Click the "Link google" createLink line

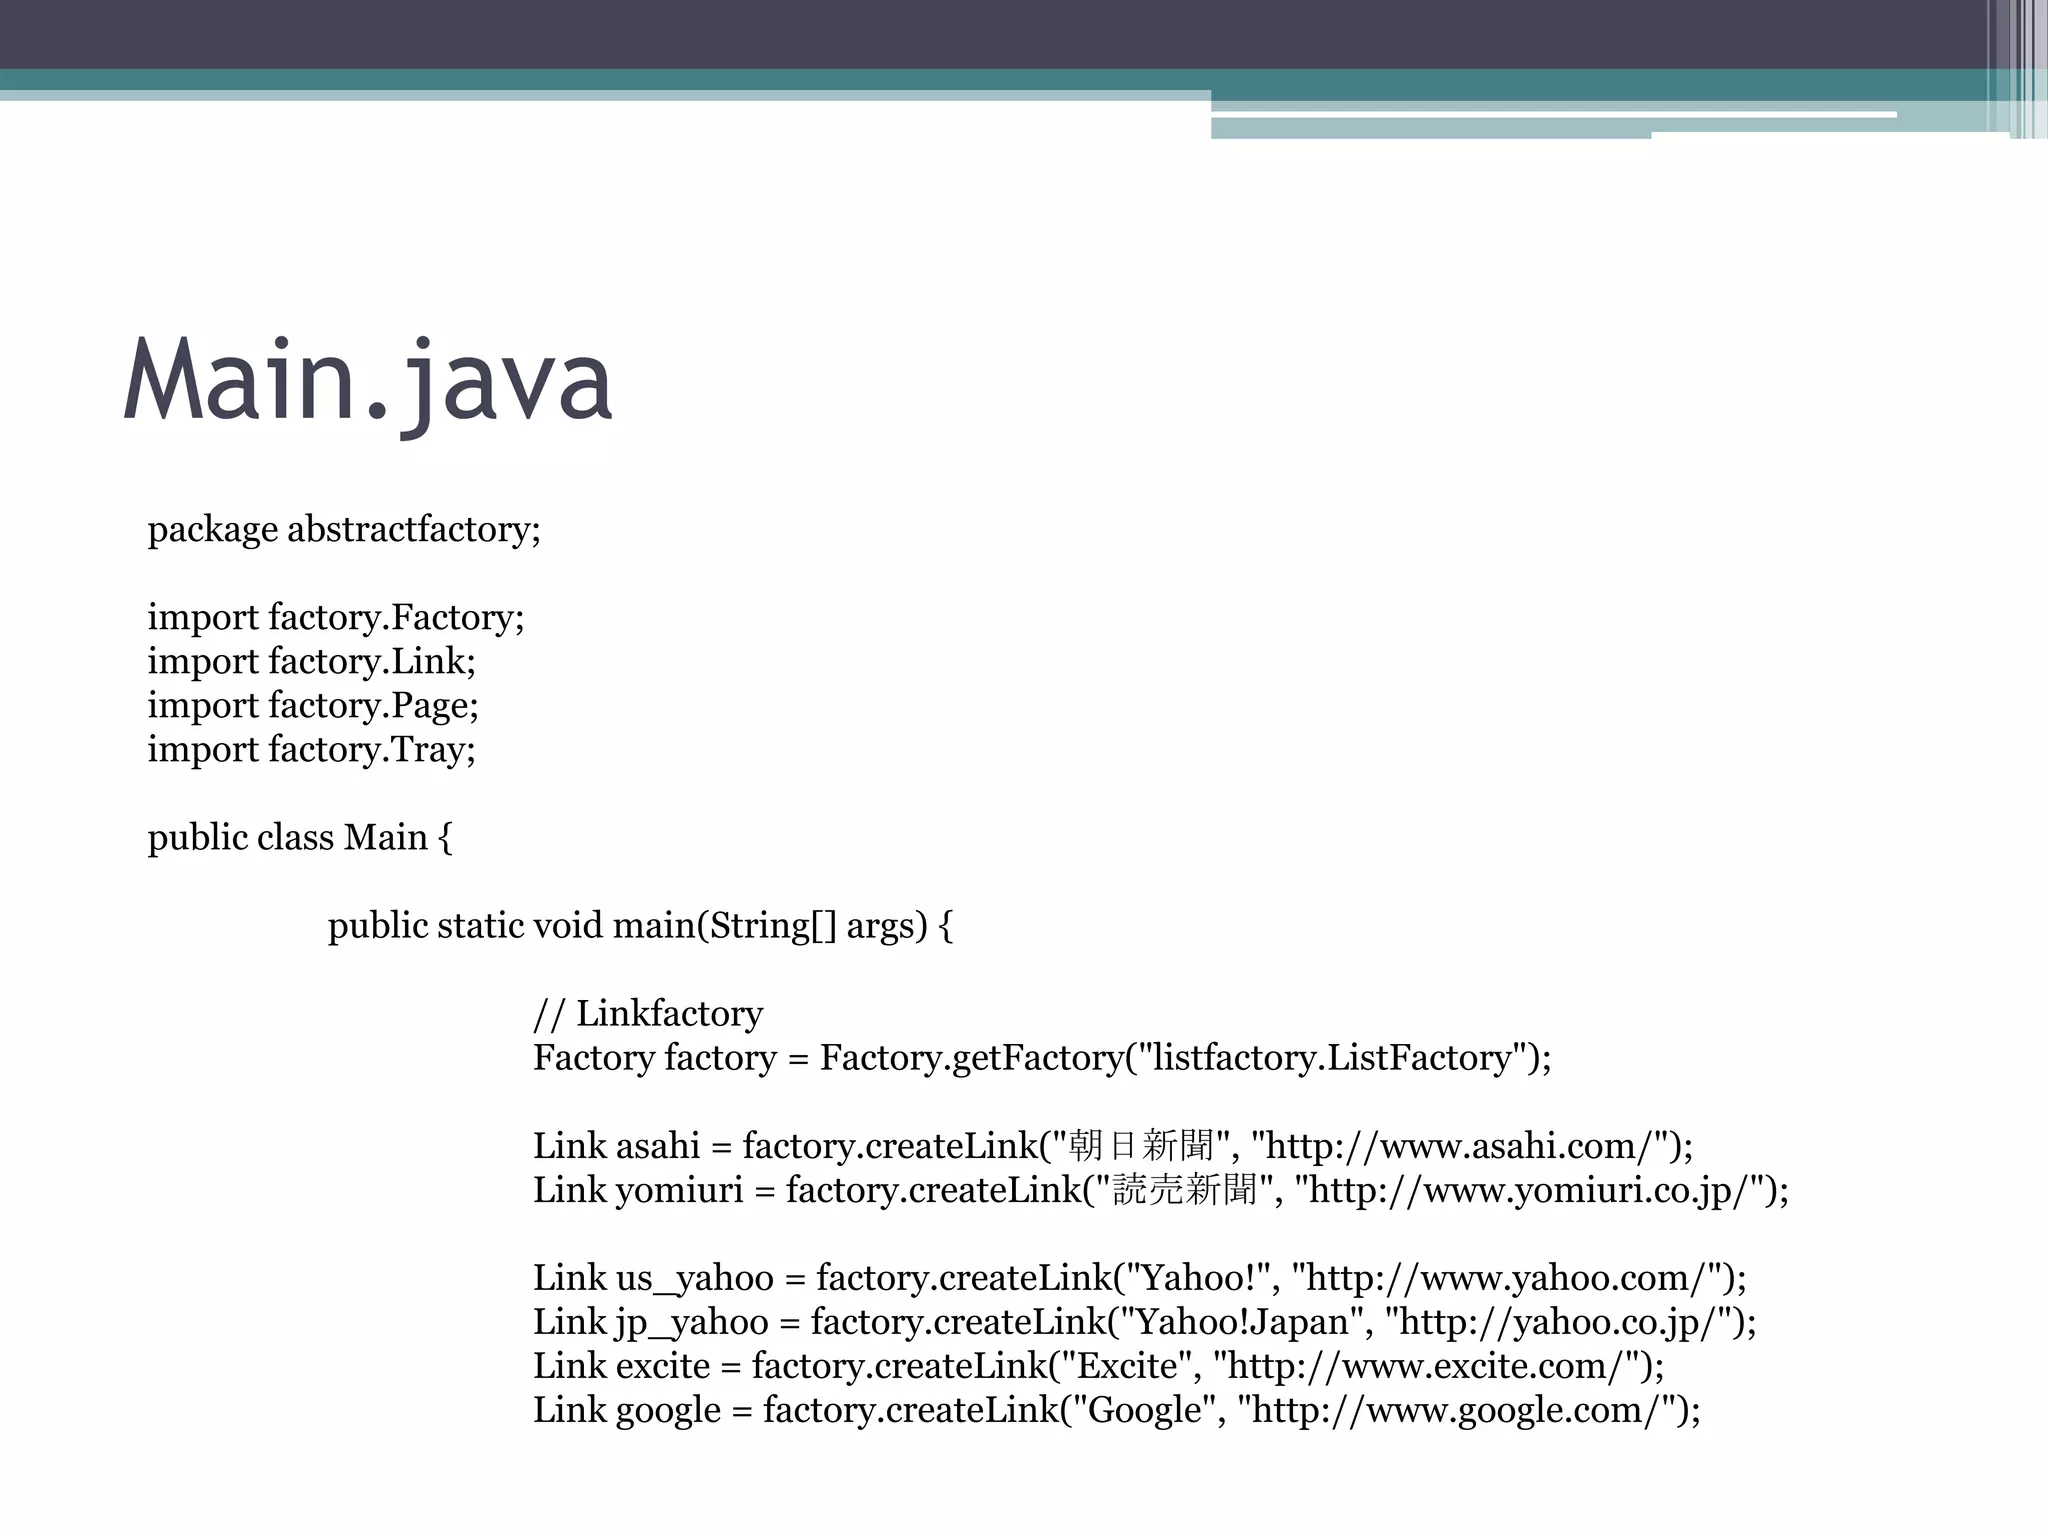click(x=1117, y=1409)
